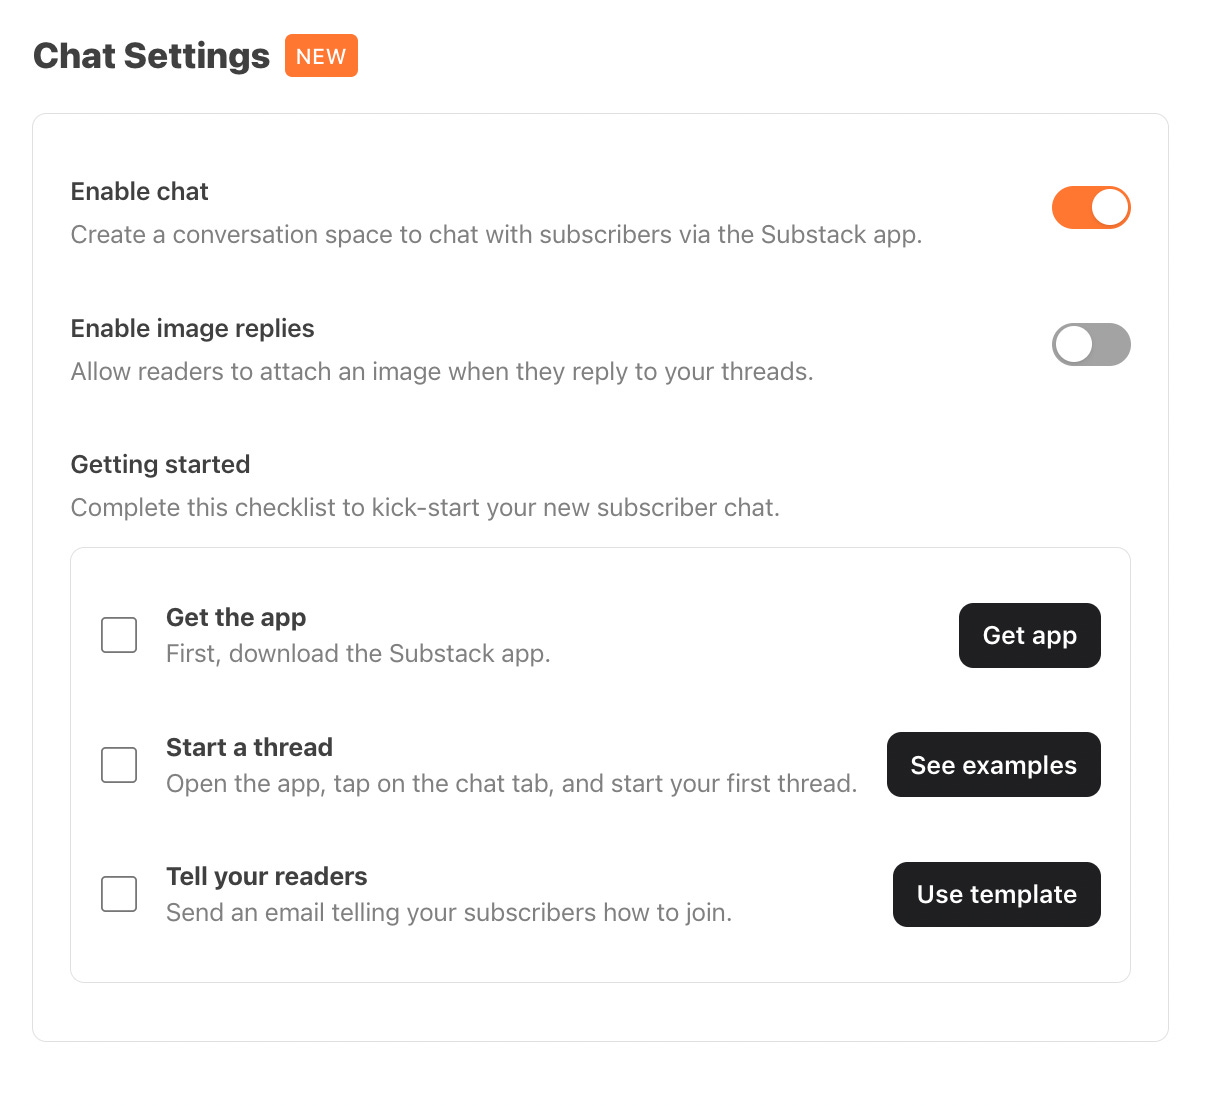
Task: Click the Getting started section label
Action: pyautogui.click(x=160, y=464)
